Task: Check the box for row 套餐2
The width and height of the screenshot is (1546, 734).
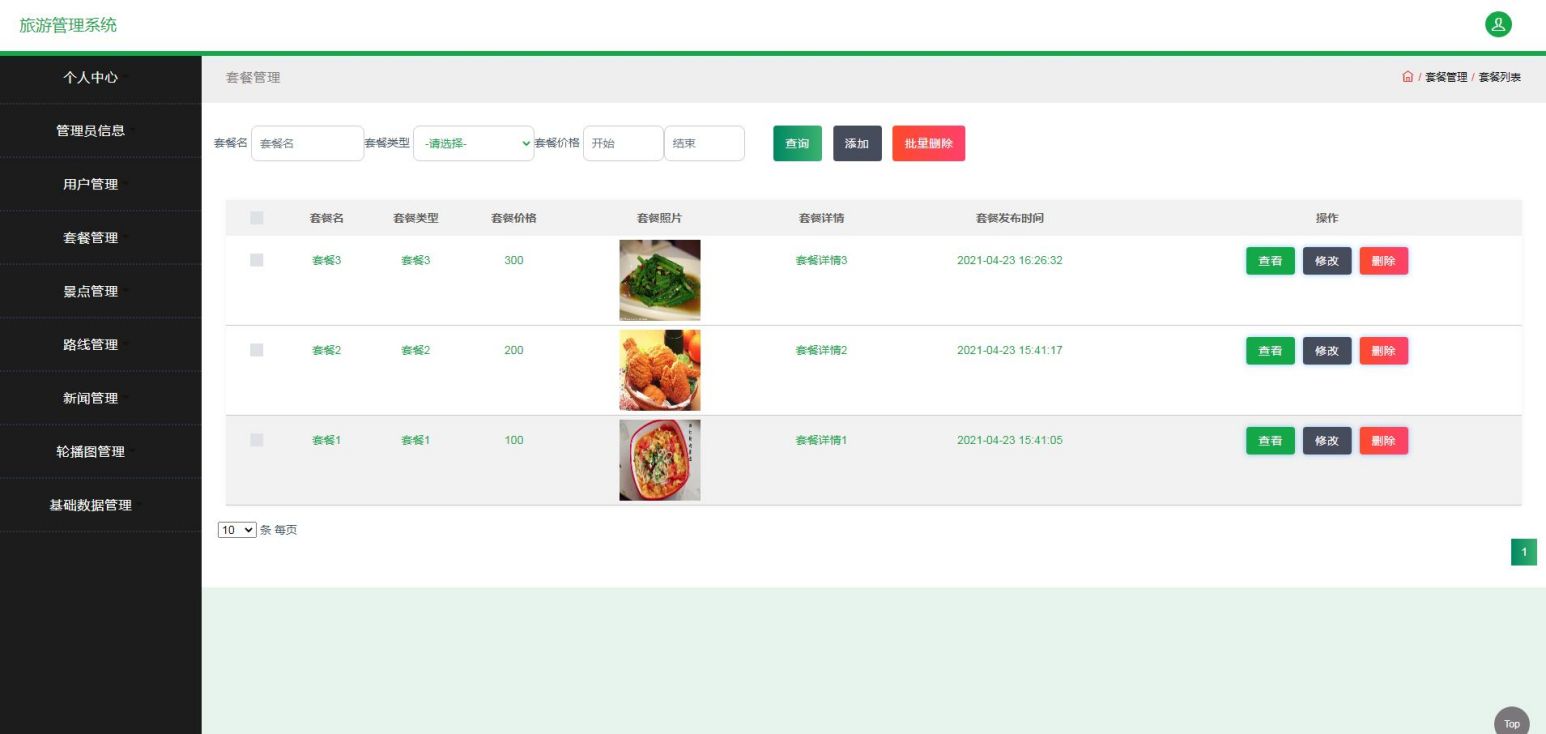Action: pos(257,350)
